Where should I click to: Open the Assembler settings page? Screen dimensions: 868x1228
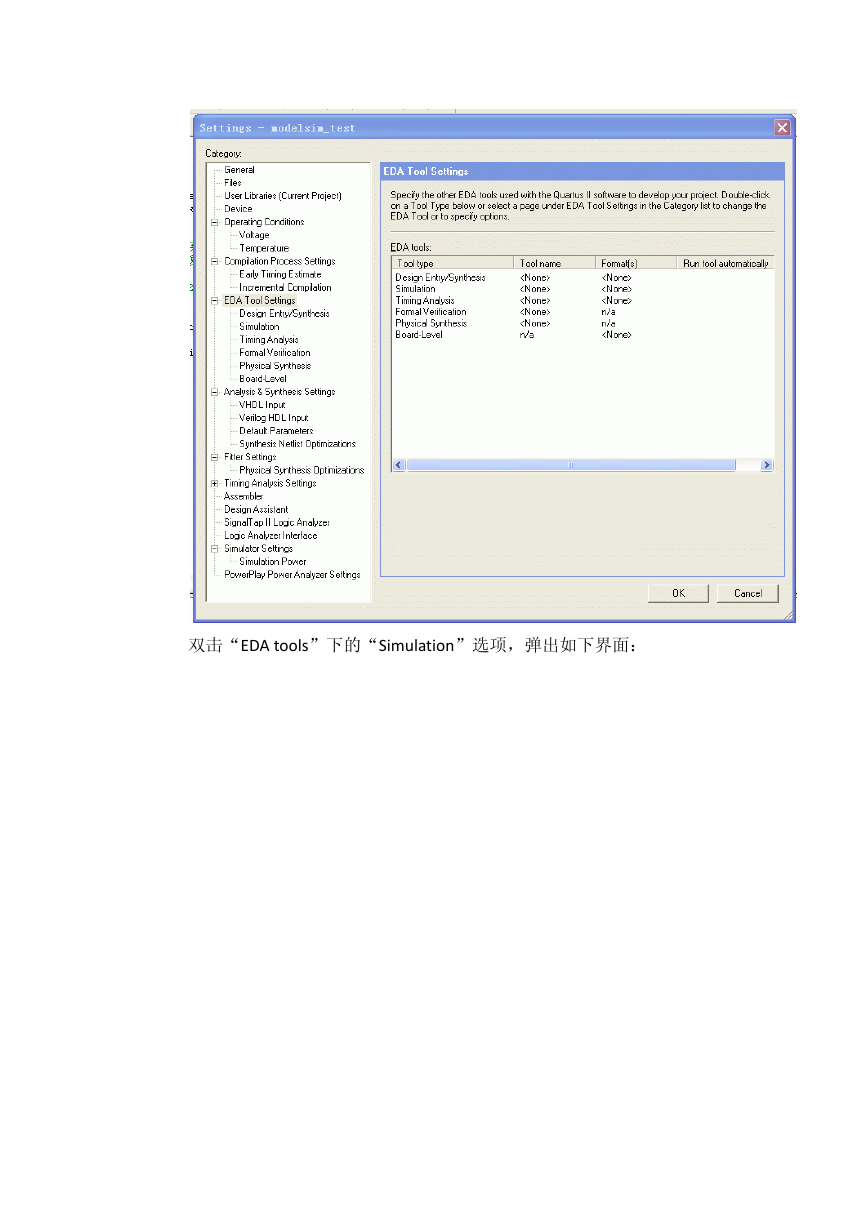243,496
